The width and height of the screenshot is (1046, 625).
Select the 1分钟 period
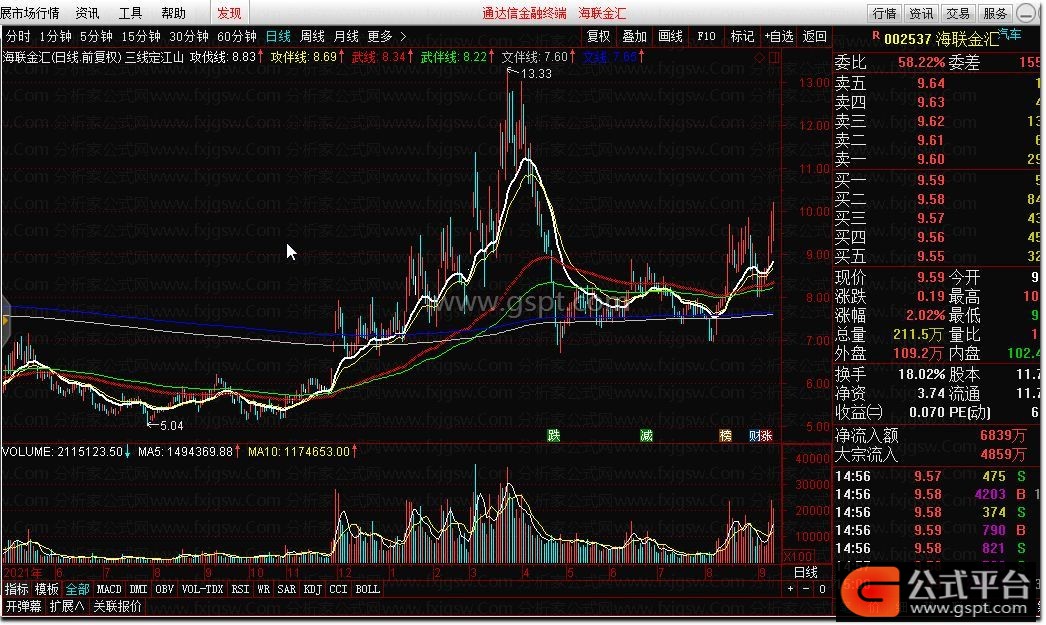pyautogui.click(x=55, y=36)
